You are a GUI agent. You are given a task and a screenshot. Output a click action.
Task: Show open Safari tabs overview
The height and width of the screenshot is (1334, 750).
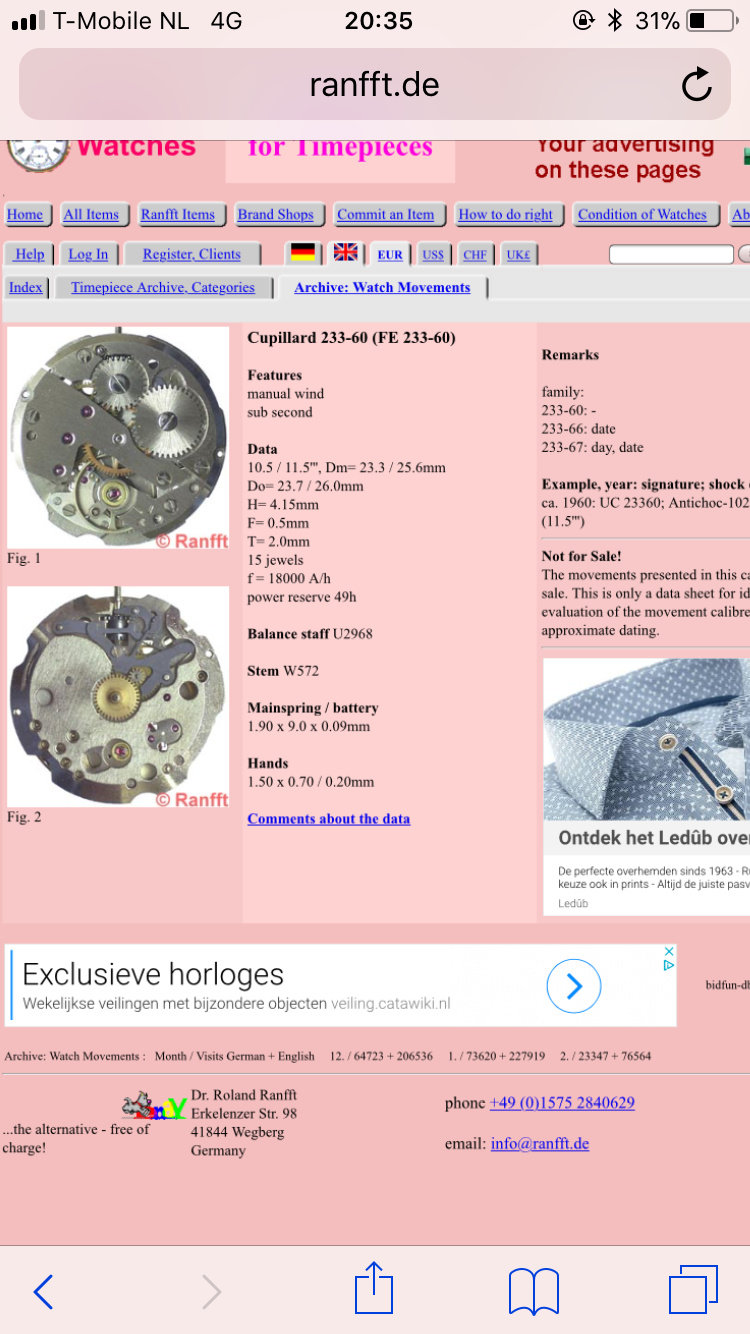click(693, 1290)
